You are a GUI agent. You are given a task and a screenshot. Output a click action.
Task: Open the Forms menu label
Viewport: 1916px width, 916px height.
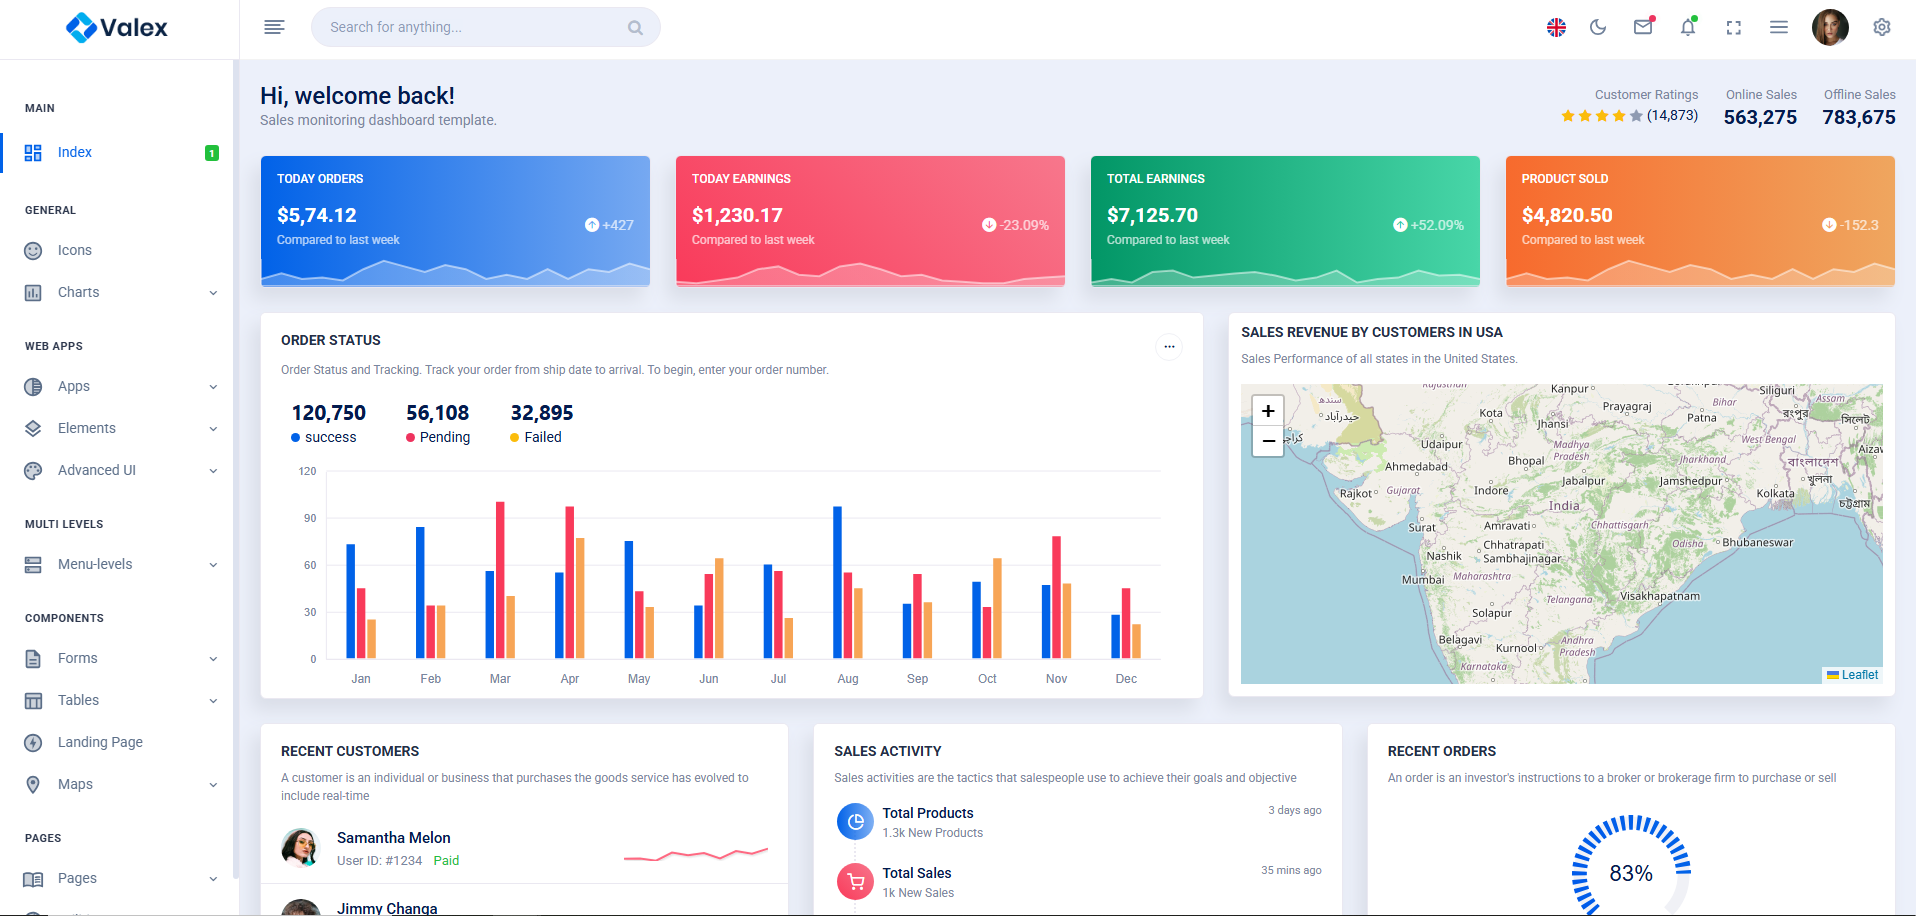[x=77, y=658]
